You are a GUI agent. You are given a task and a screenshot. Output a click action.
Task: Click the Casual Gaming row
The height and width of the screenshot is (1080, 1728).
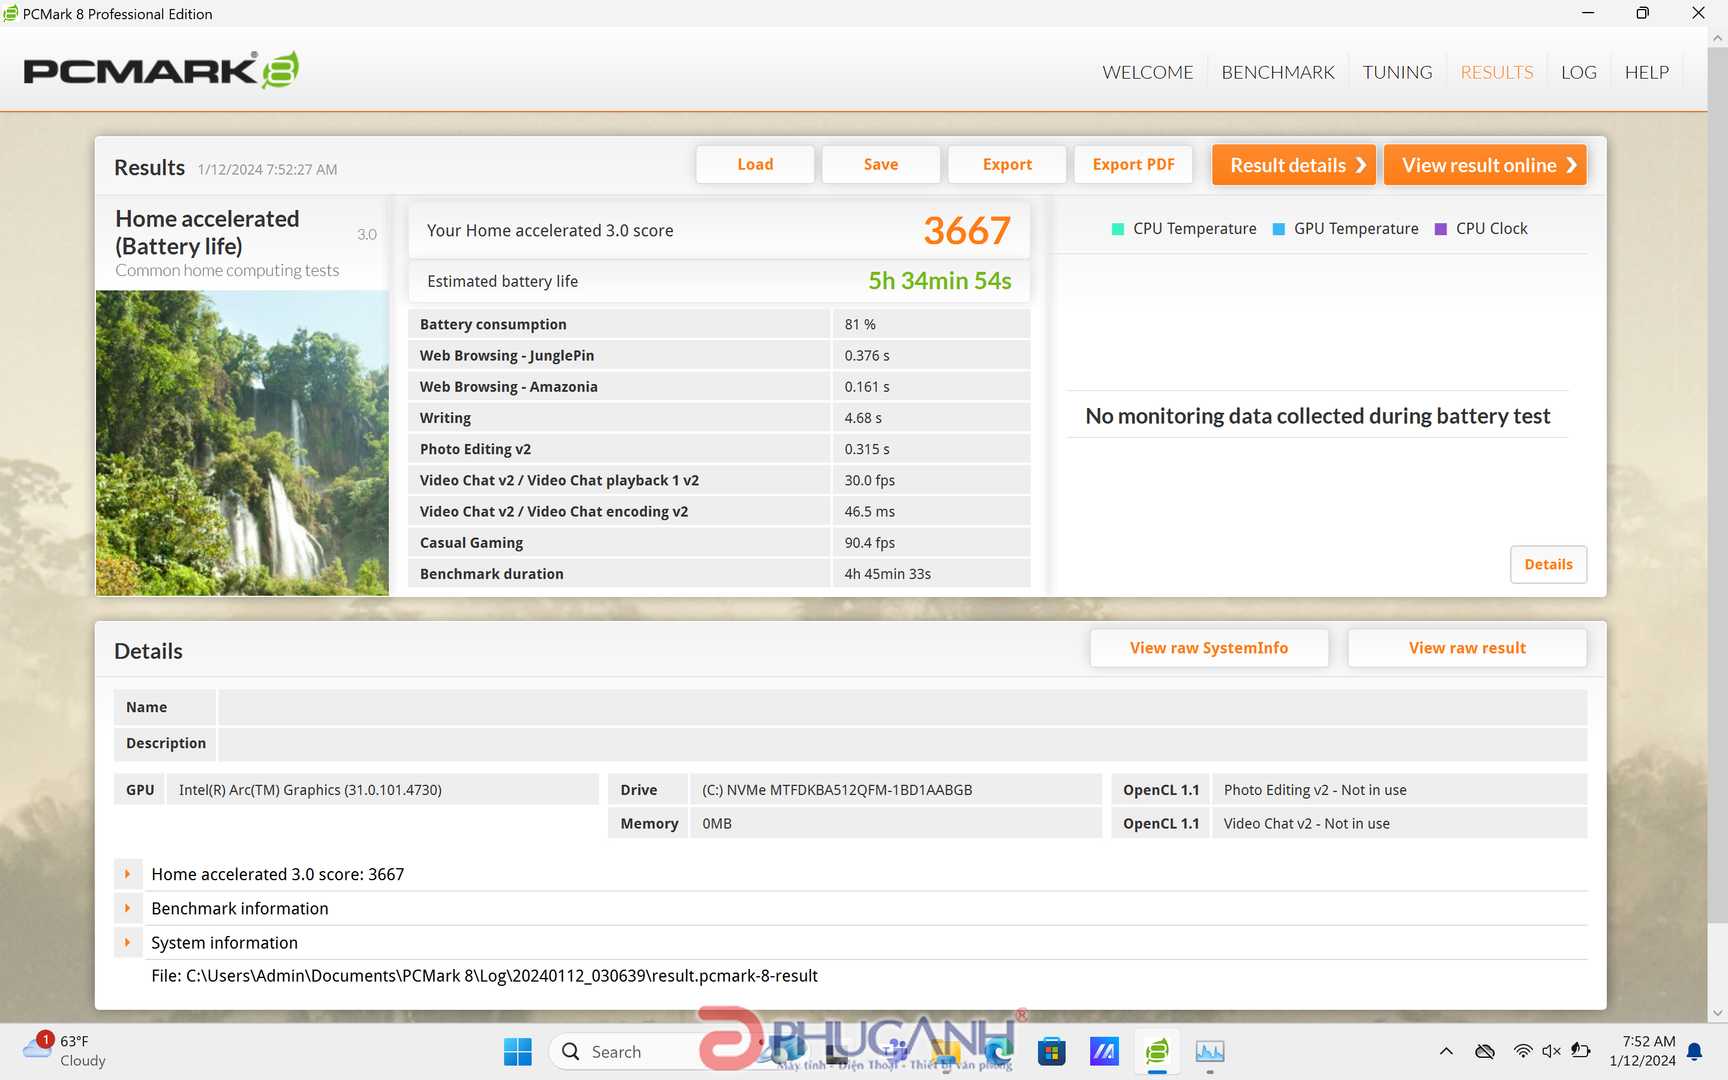coord(719,542)
